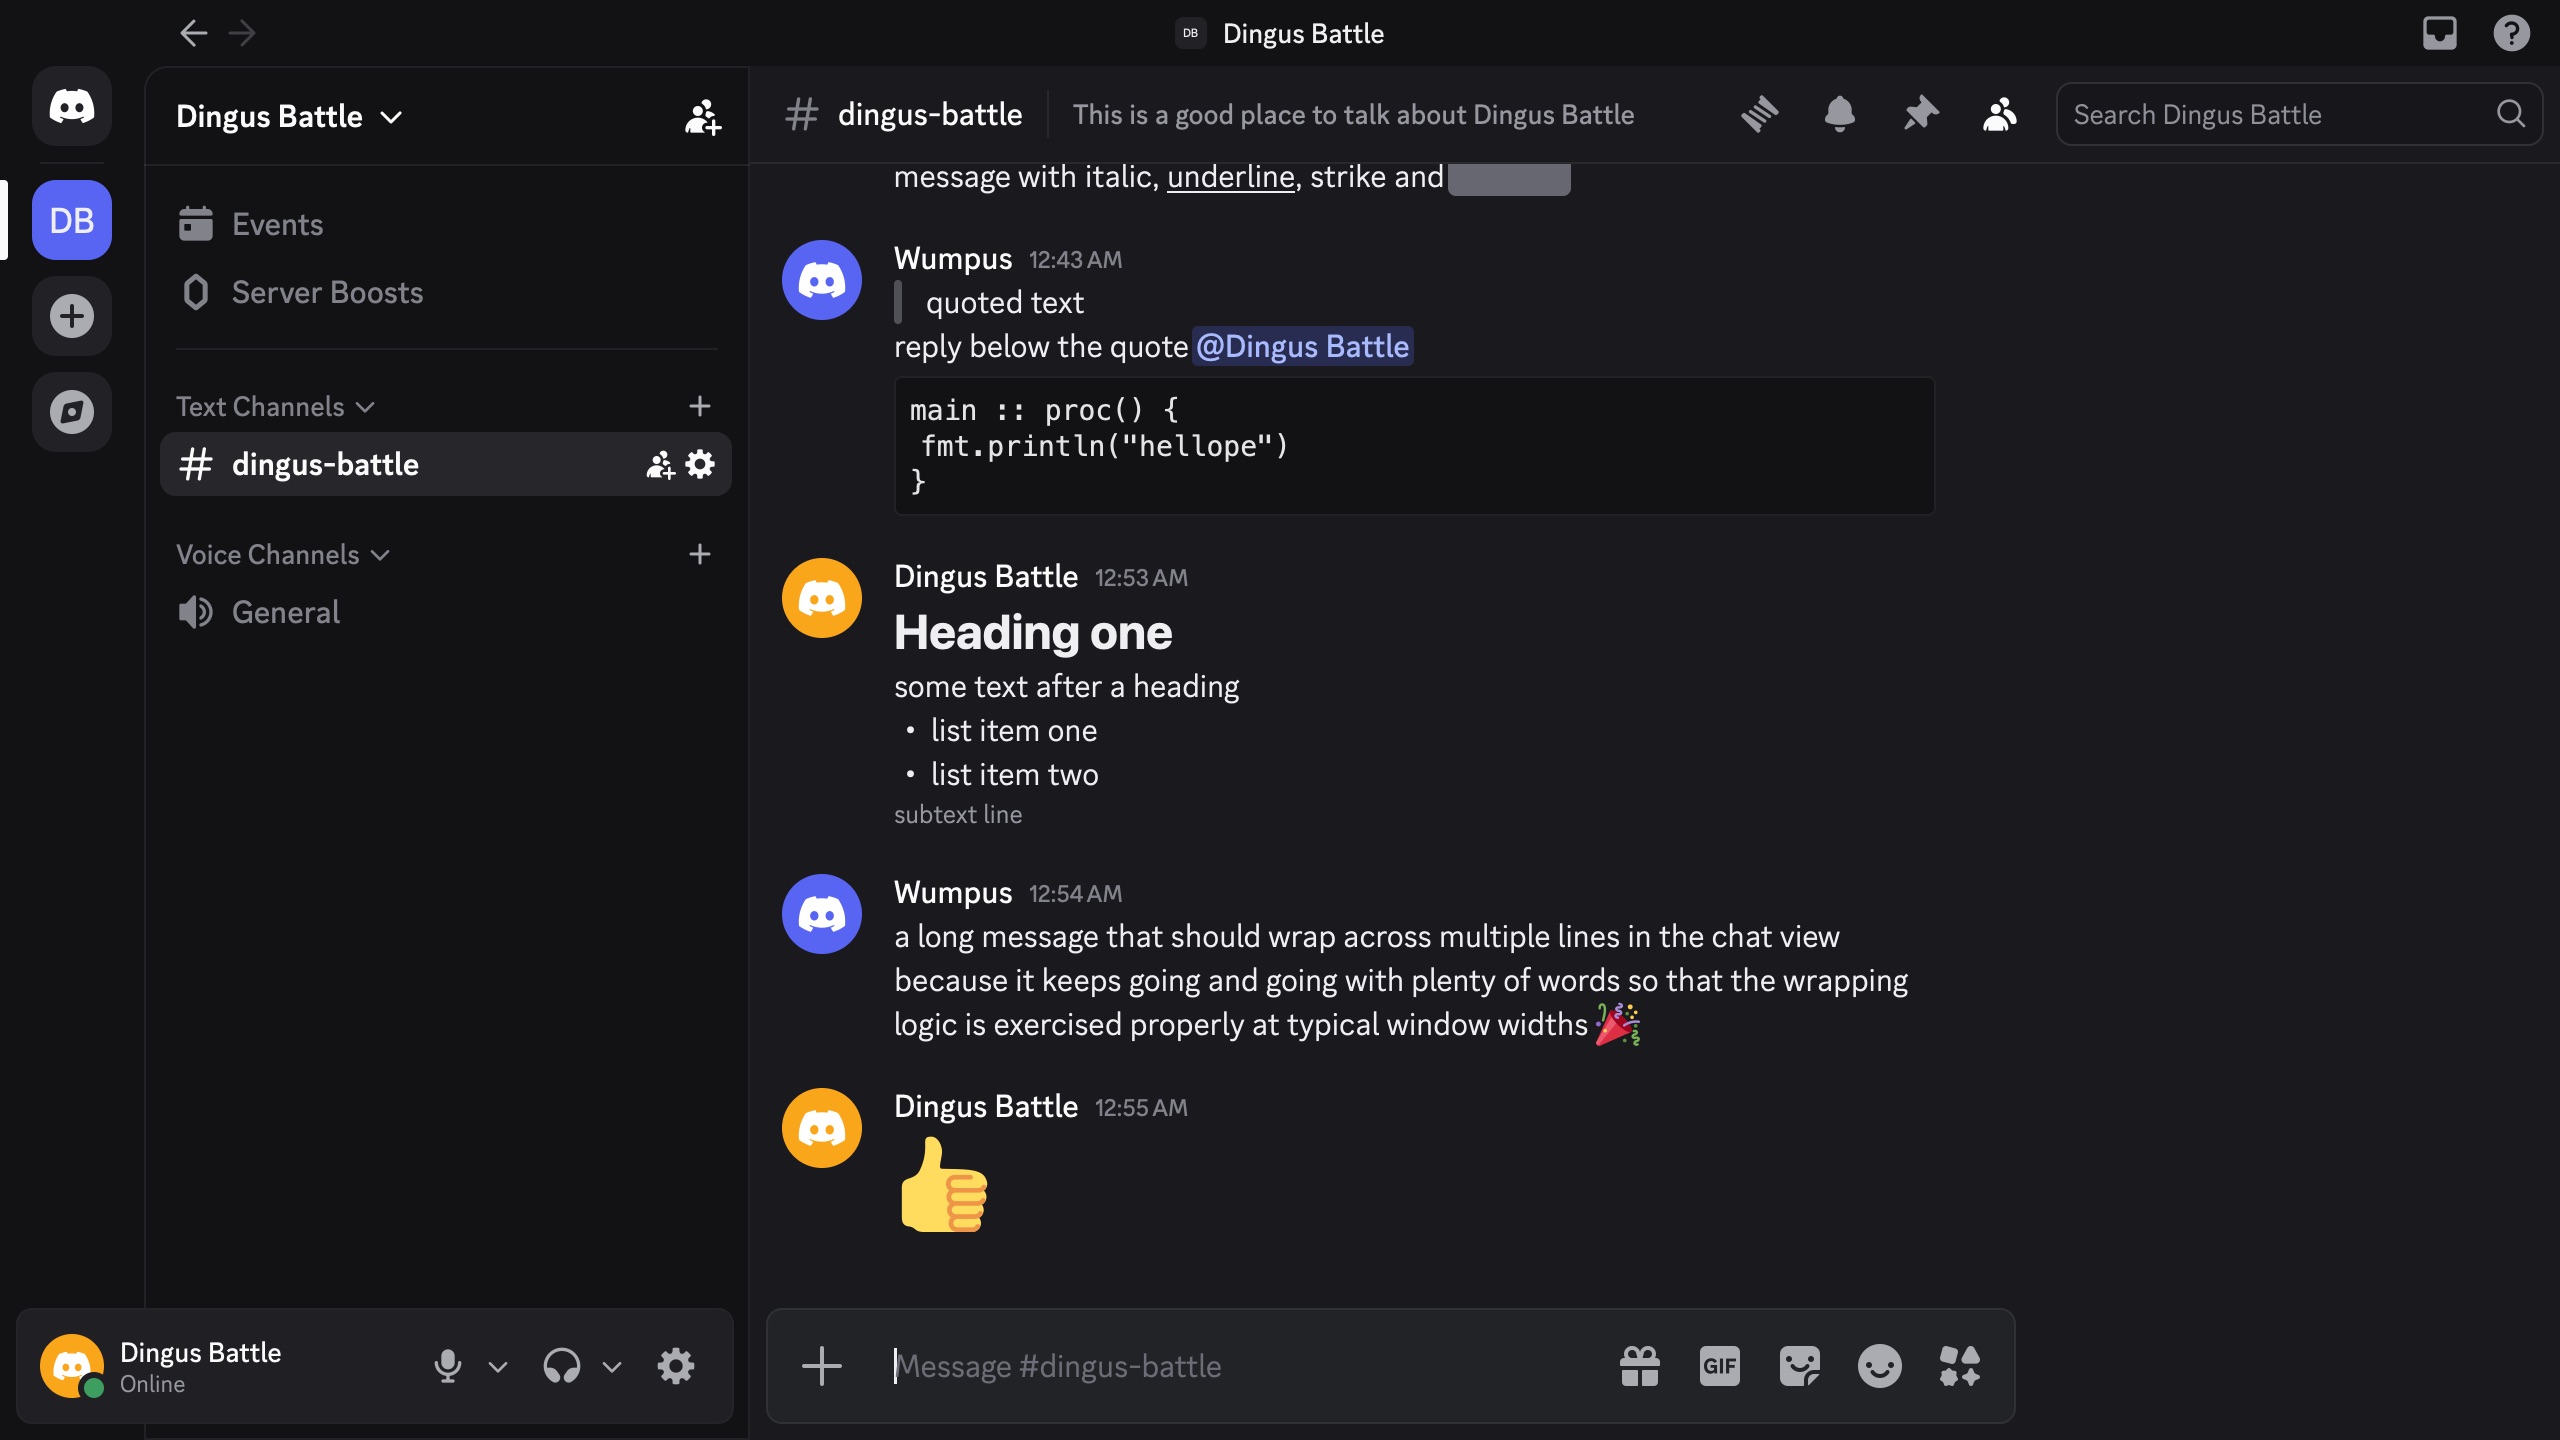Click the code block with main proc
Screen dimensions: 2560x1440
click(1414, 446)
